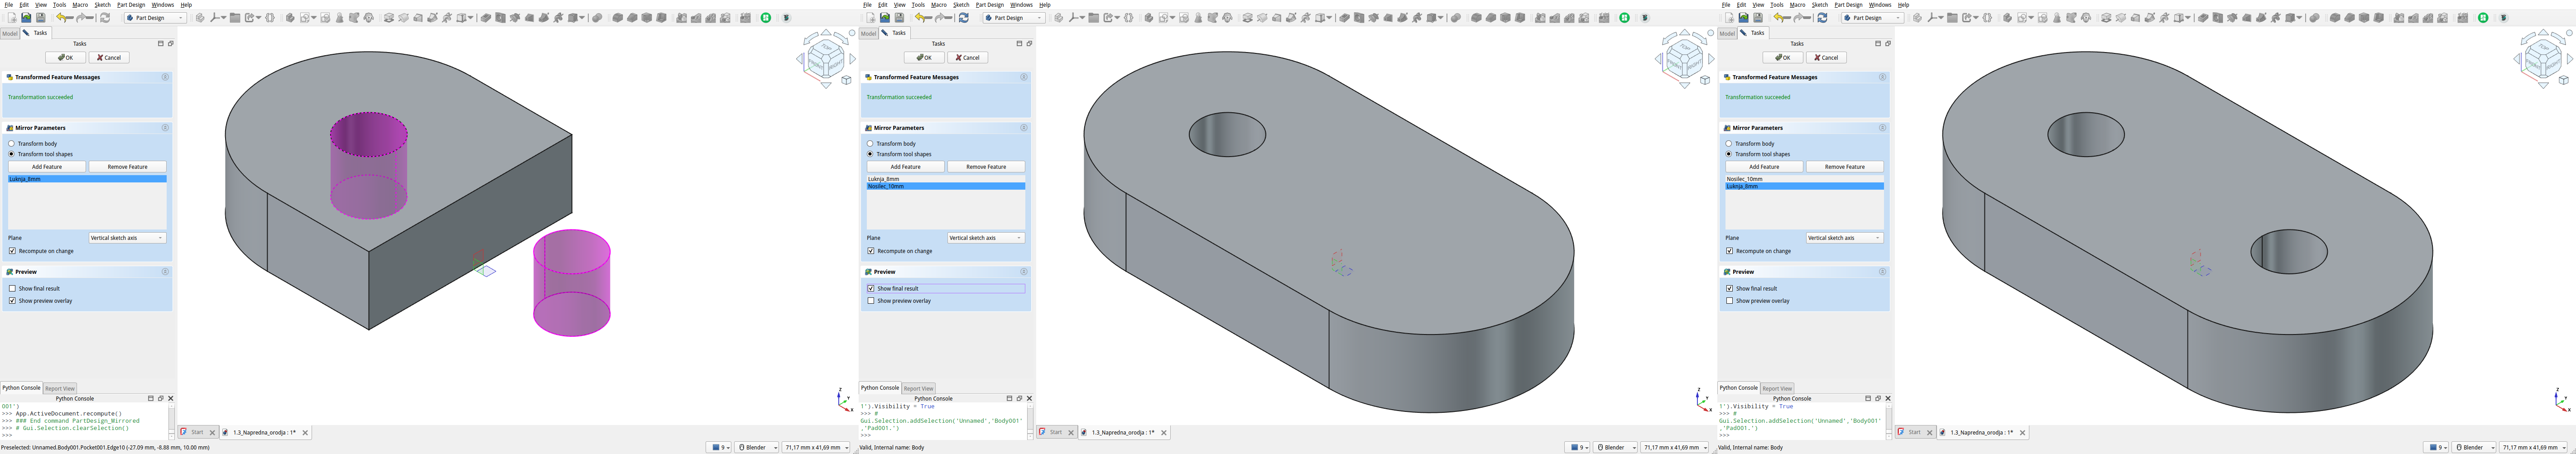Click the Open file icon in the middle window toolbar
The image size is (2576, 454).
(x=885, y=18)
